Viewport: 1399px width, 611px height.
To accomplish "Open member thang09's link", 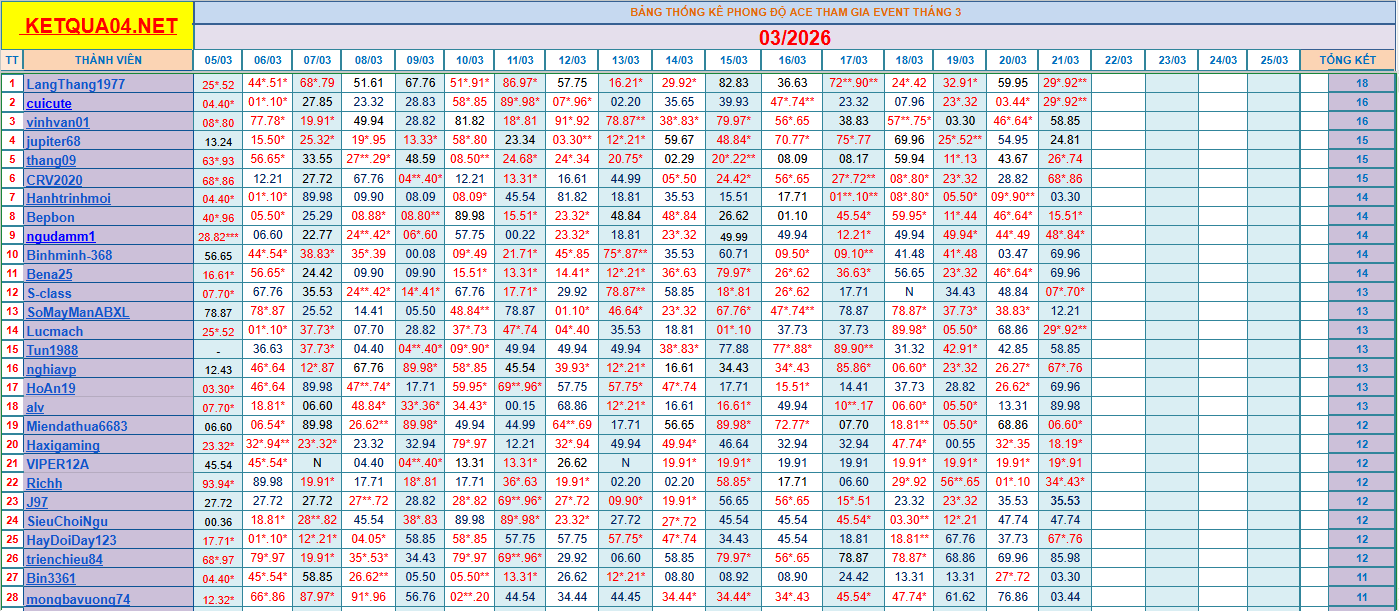I will coord(51,161).
